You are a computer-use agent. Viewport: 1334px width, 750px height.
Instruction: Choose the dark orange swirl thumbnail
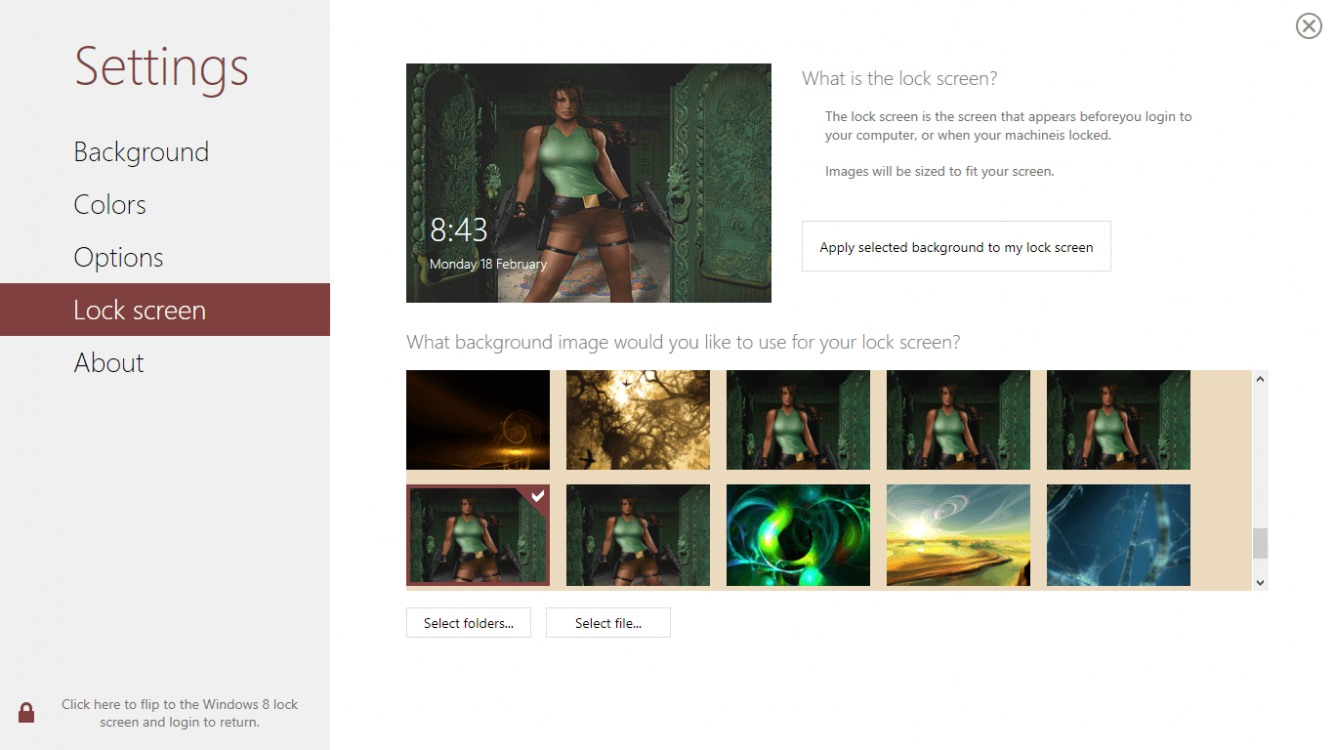[478, 420]
